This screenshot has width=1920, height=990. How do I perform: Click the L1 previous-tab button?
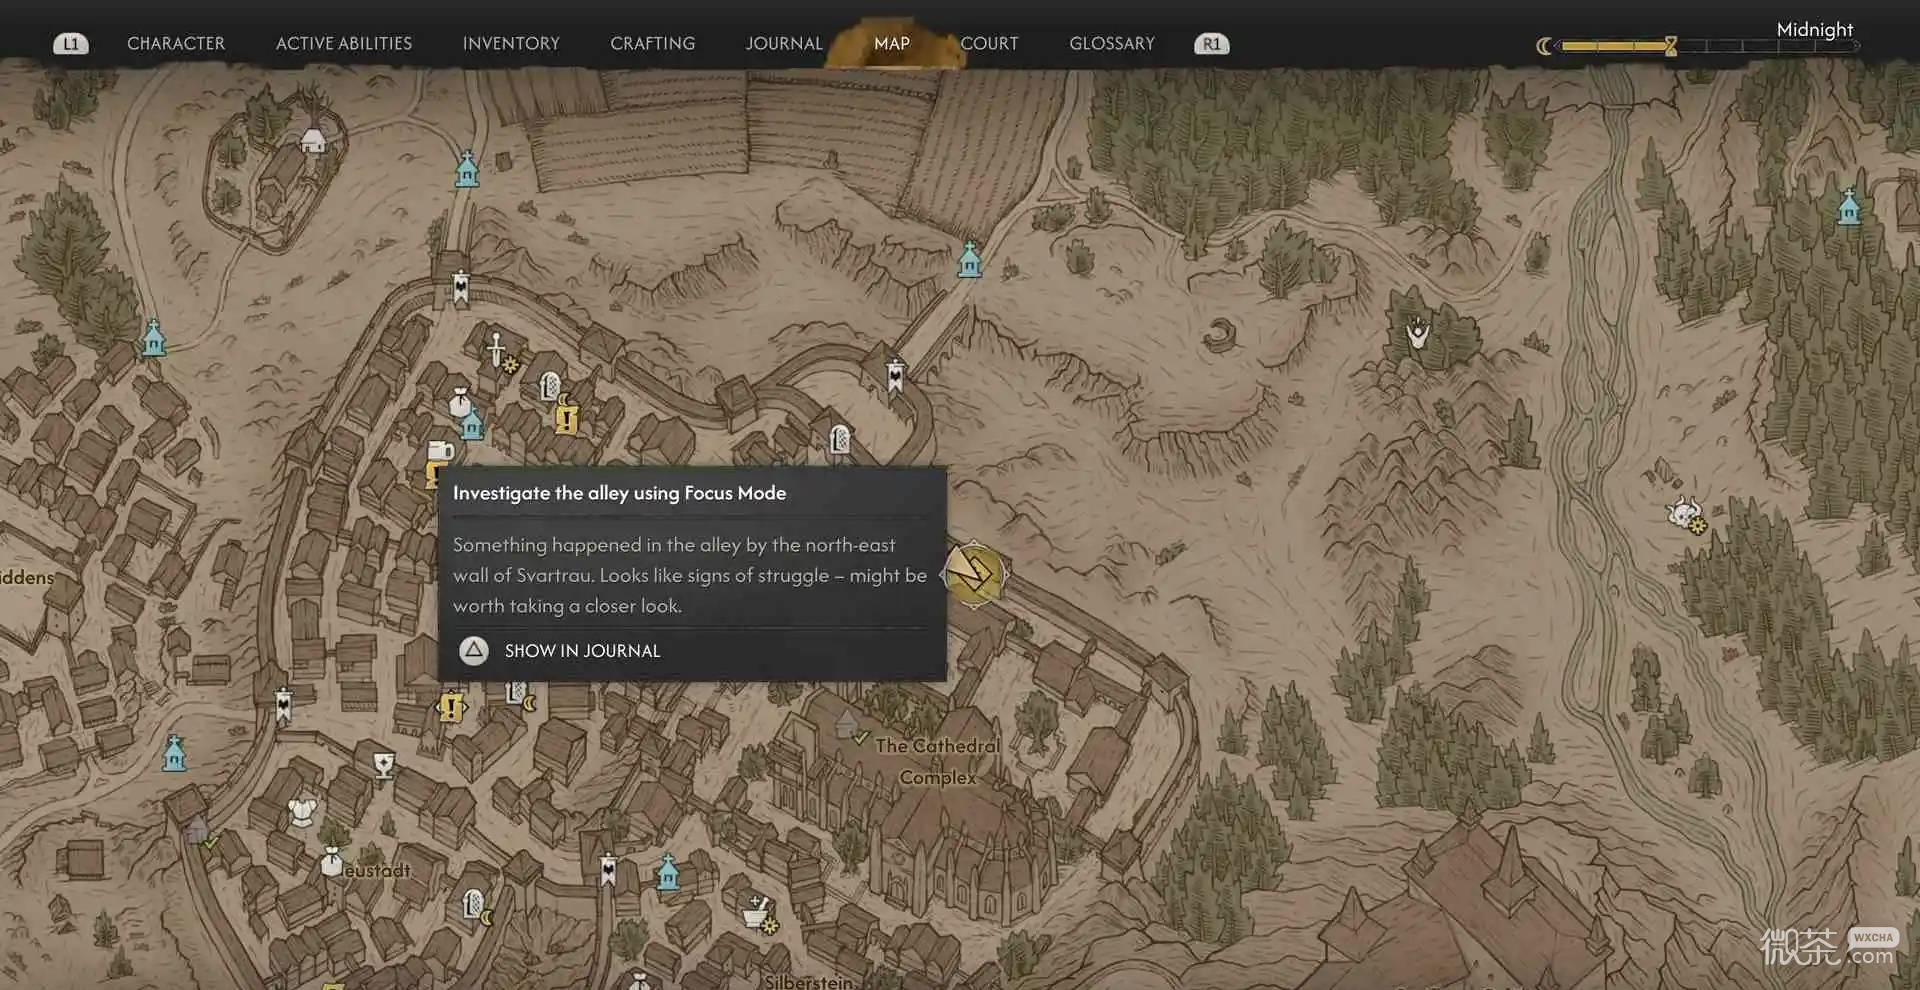point(70,44)
